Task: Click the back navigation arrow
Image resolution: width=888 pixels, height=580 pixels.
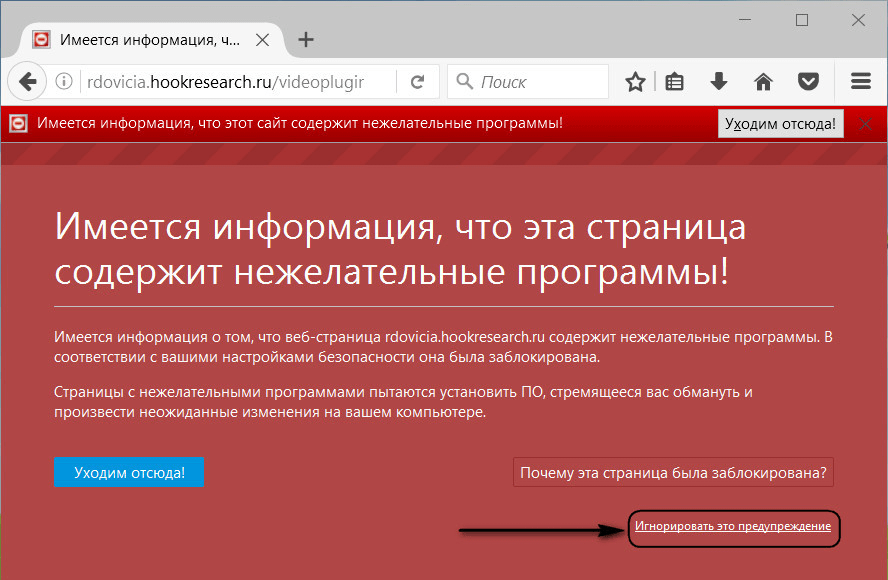Action: (27, 81)
